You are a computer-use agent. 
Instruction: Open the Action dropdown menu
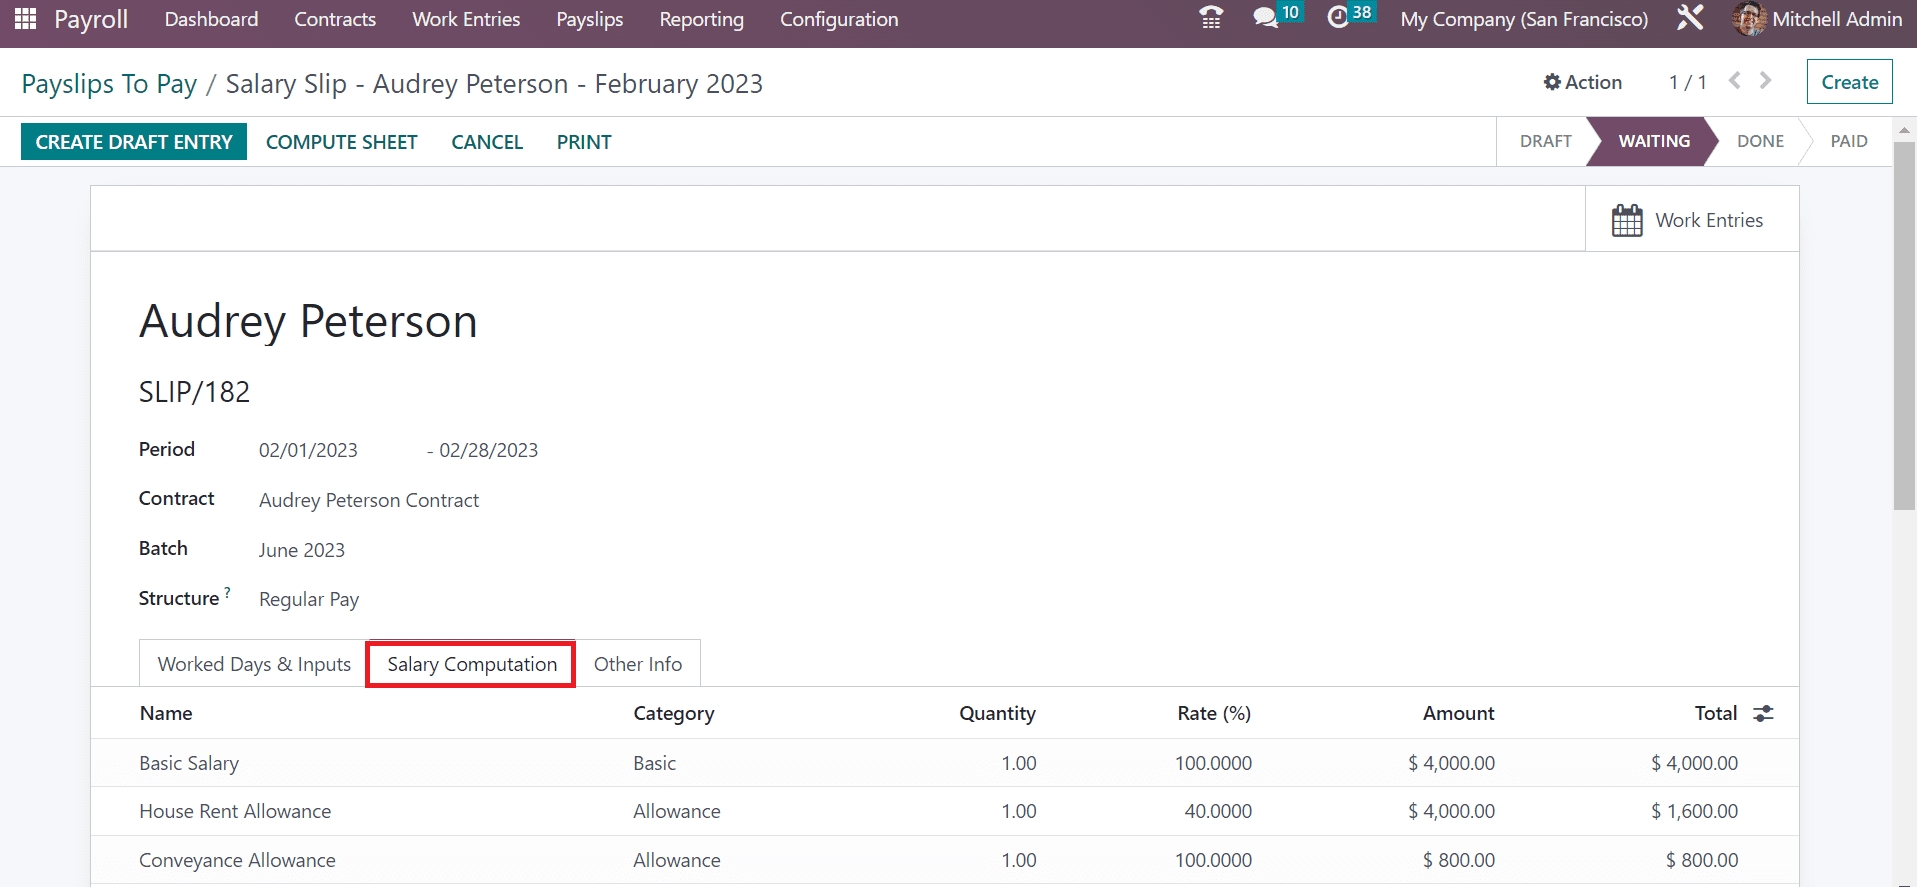click(x=1583, y=82)
